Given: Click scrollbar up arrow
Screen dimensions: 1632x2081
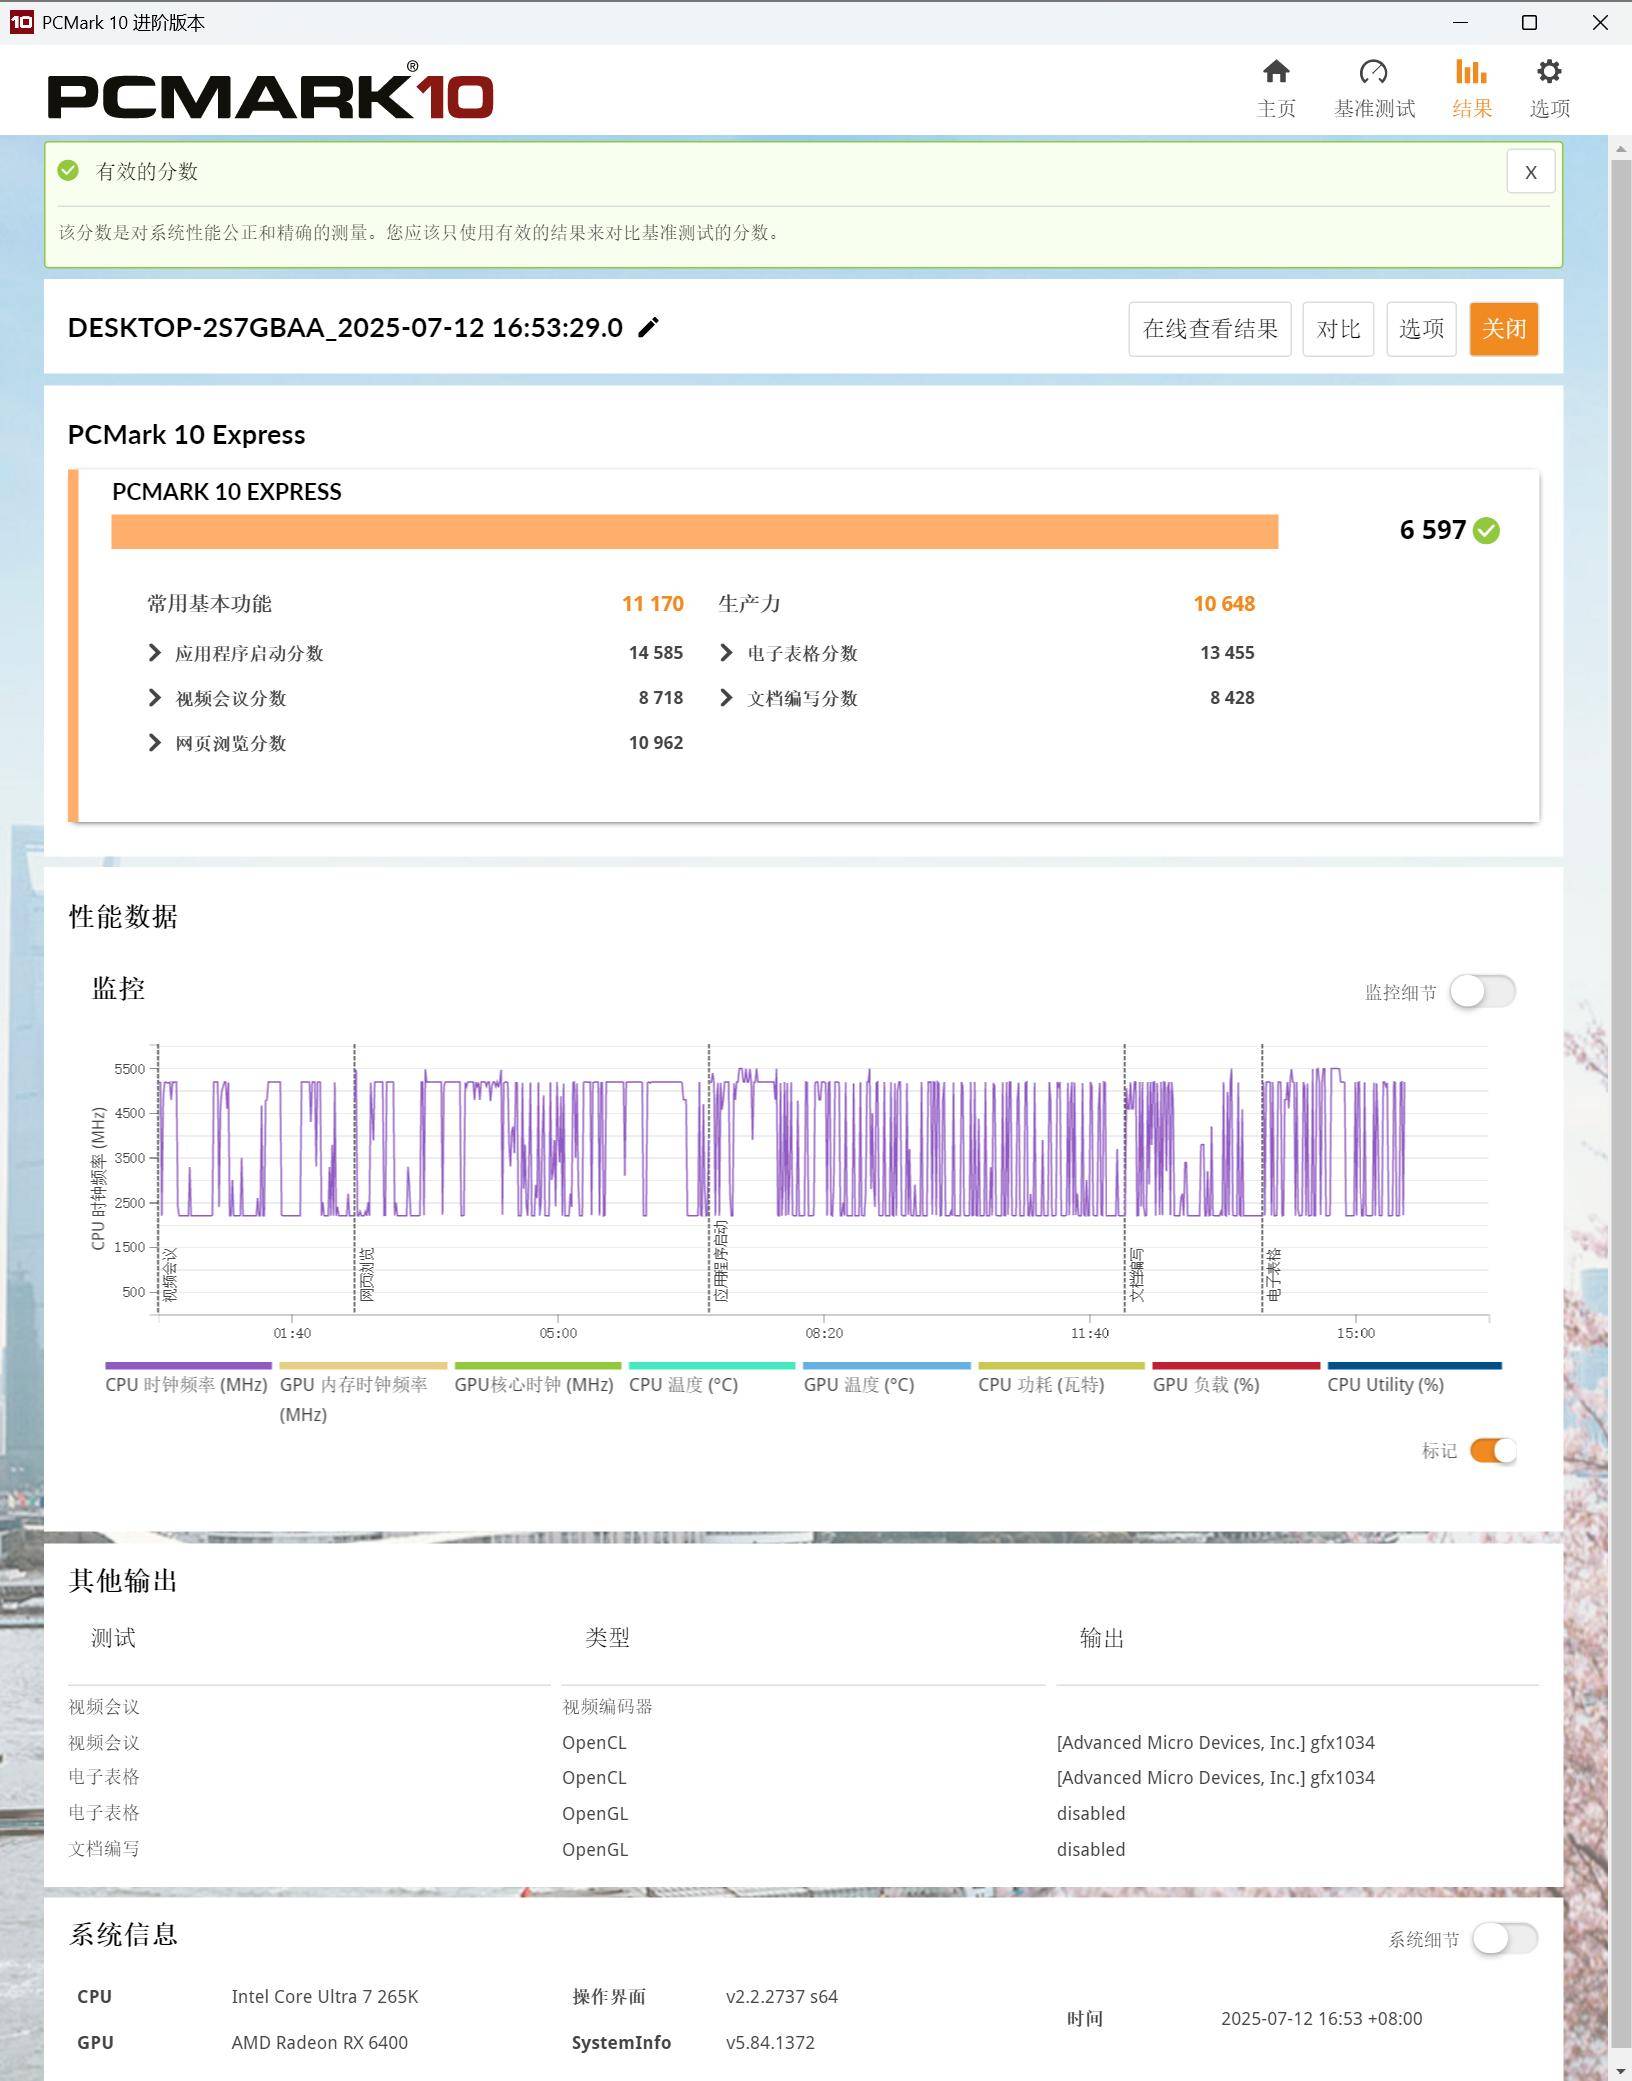Looking at the screenshot, I should 1621,148.
